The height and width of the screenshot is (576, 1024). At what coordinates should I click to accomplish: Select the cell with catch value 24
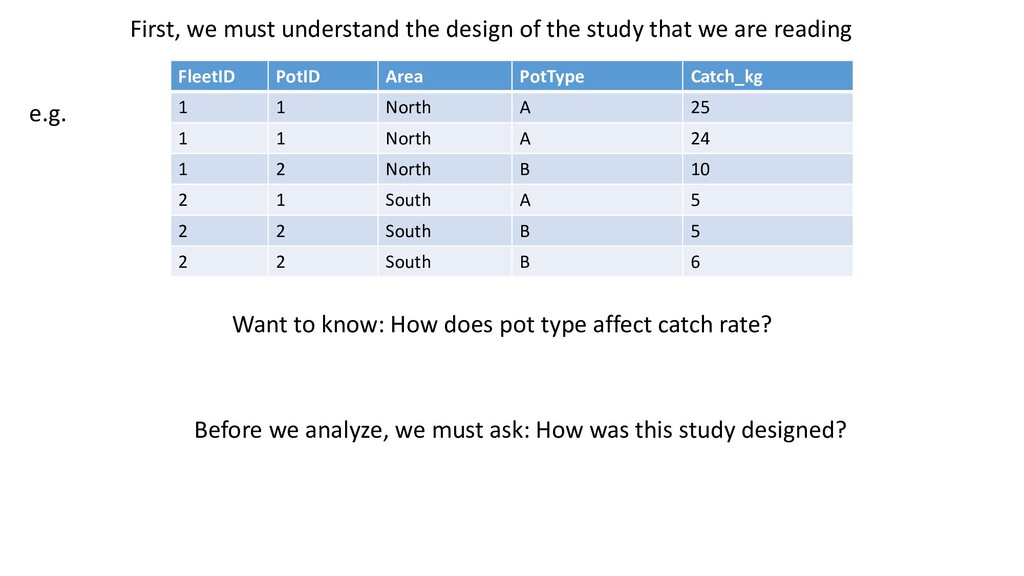[x=768, y=138]
